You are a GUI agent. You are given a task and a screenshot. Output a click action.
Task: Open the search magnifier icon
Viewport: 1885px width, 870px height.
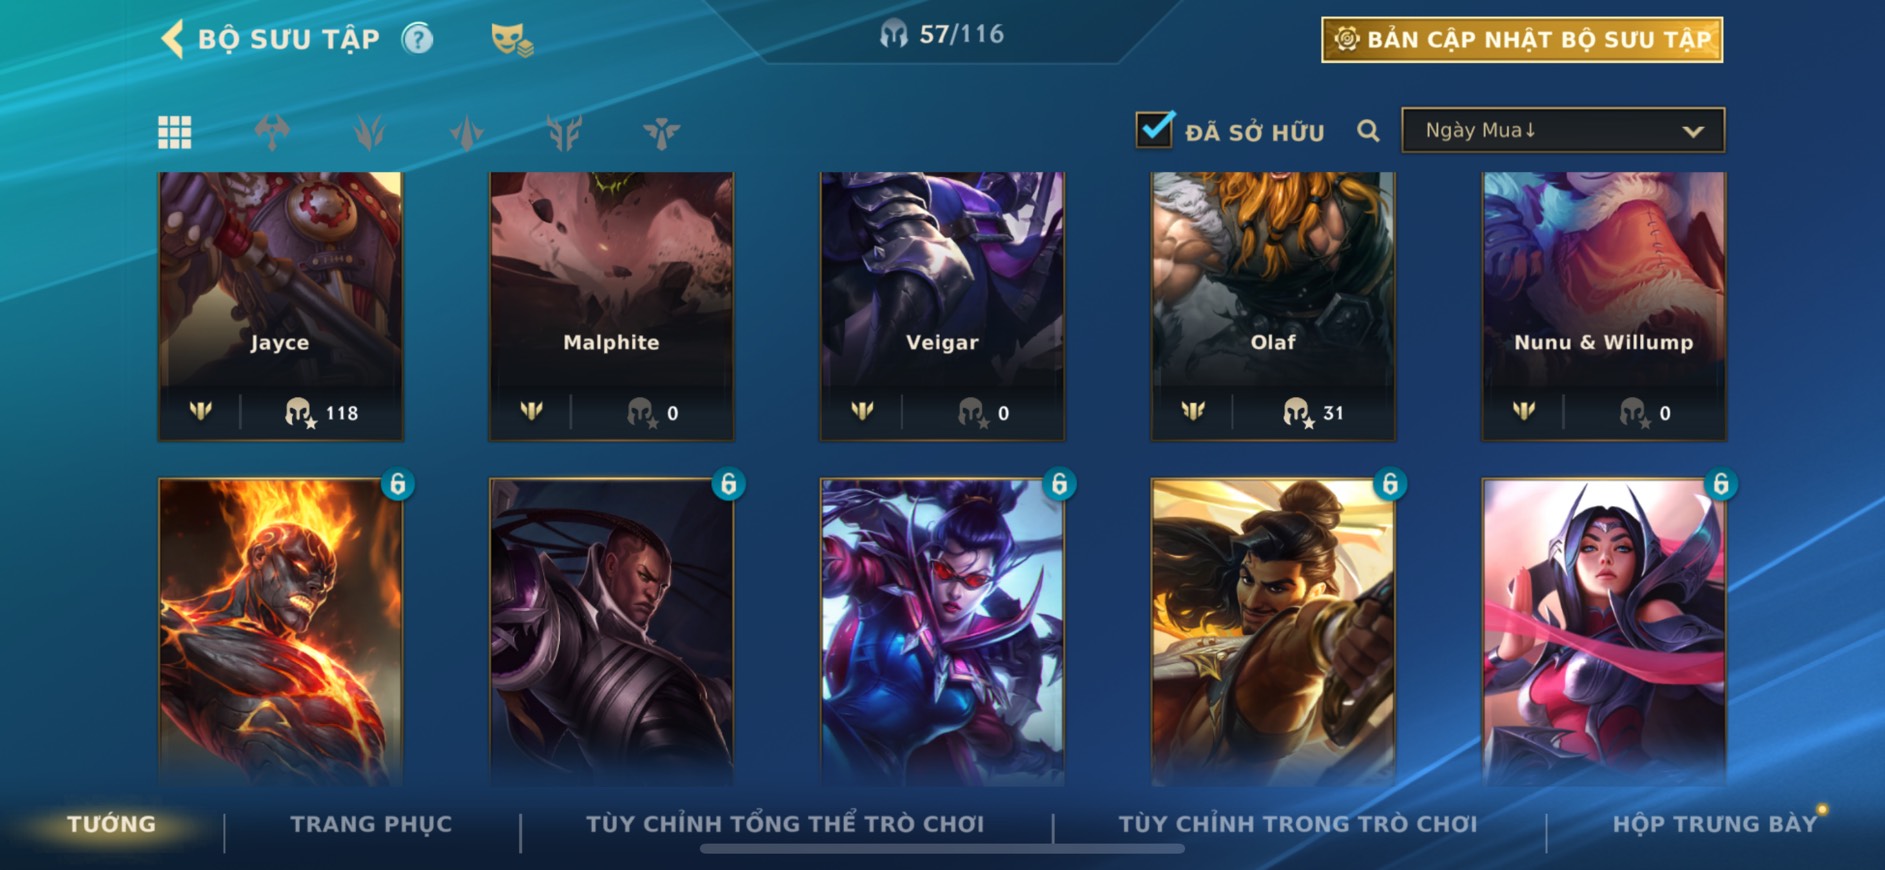click(1368, 131)
